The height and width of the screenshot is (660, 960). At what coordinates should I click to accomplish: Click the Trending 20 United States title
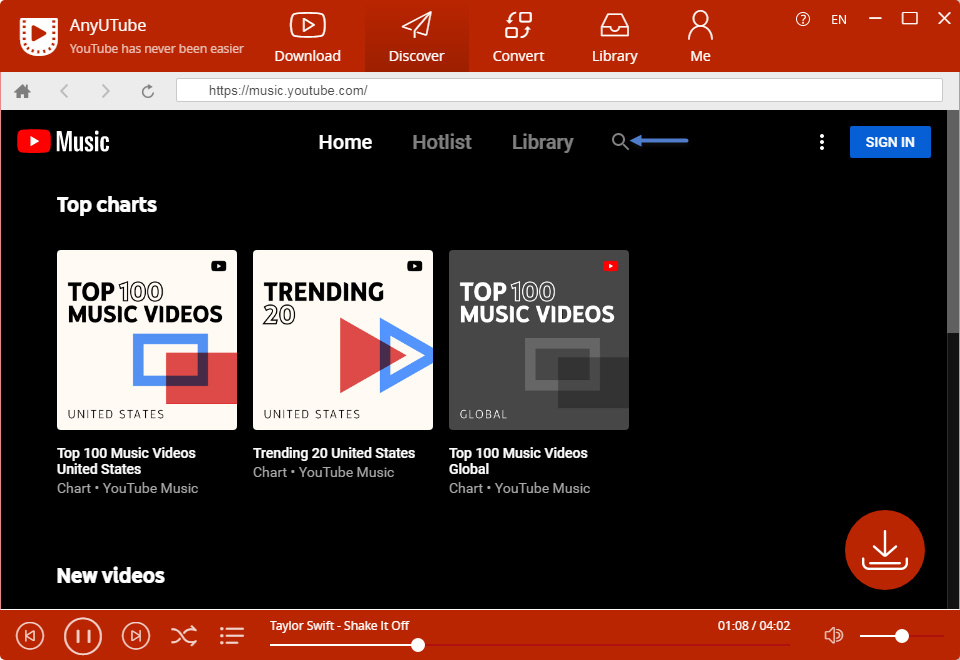[x=334, y=453]
